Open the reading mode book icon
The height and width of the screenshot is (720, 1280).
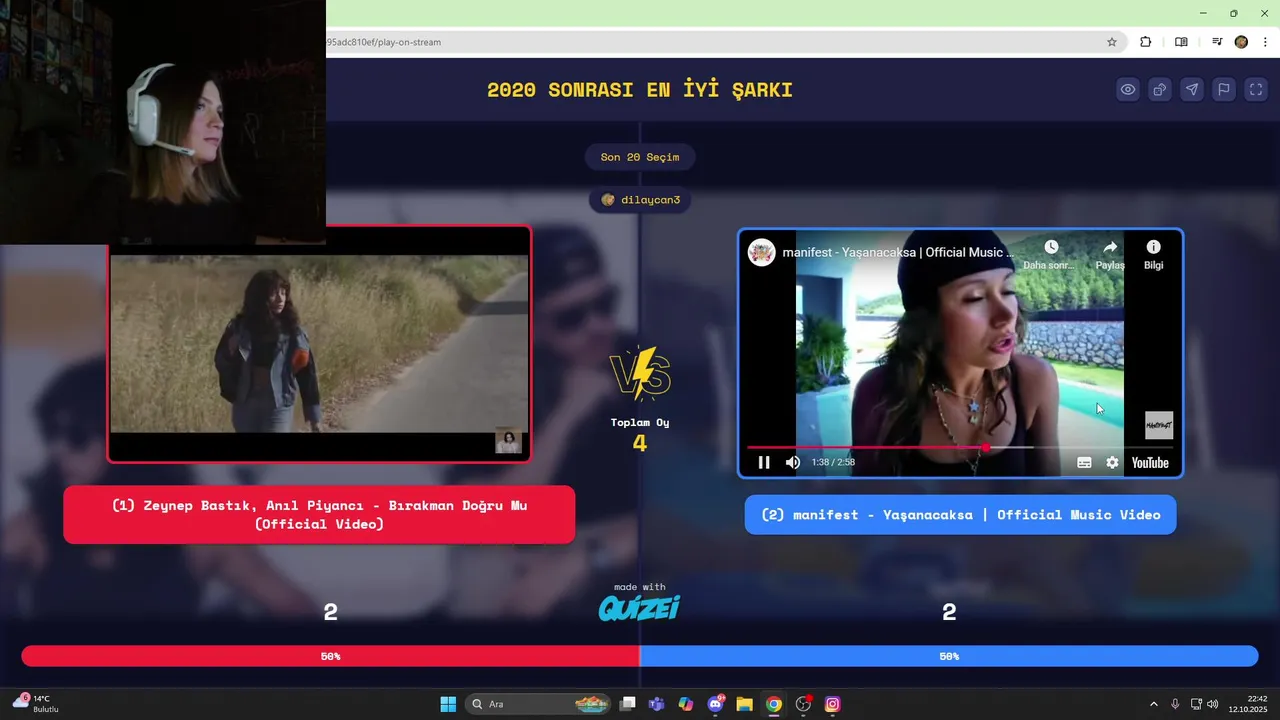click(x=1181, y=42)
